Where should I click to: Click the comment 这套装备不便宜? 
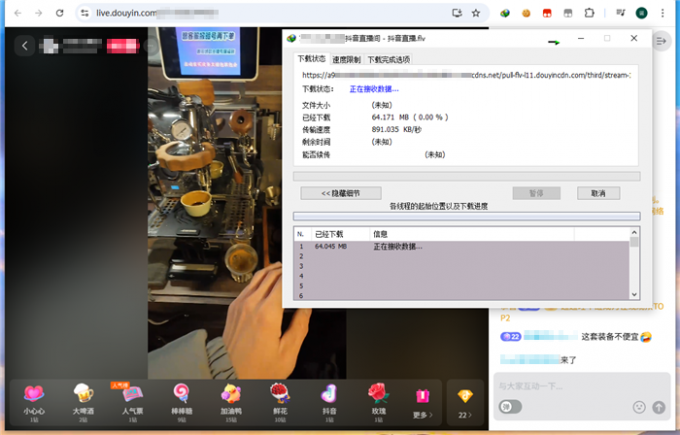[610, 337]
